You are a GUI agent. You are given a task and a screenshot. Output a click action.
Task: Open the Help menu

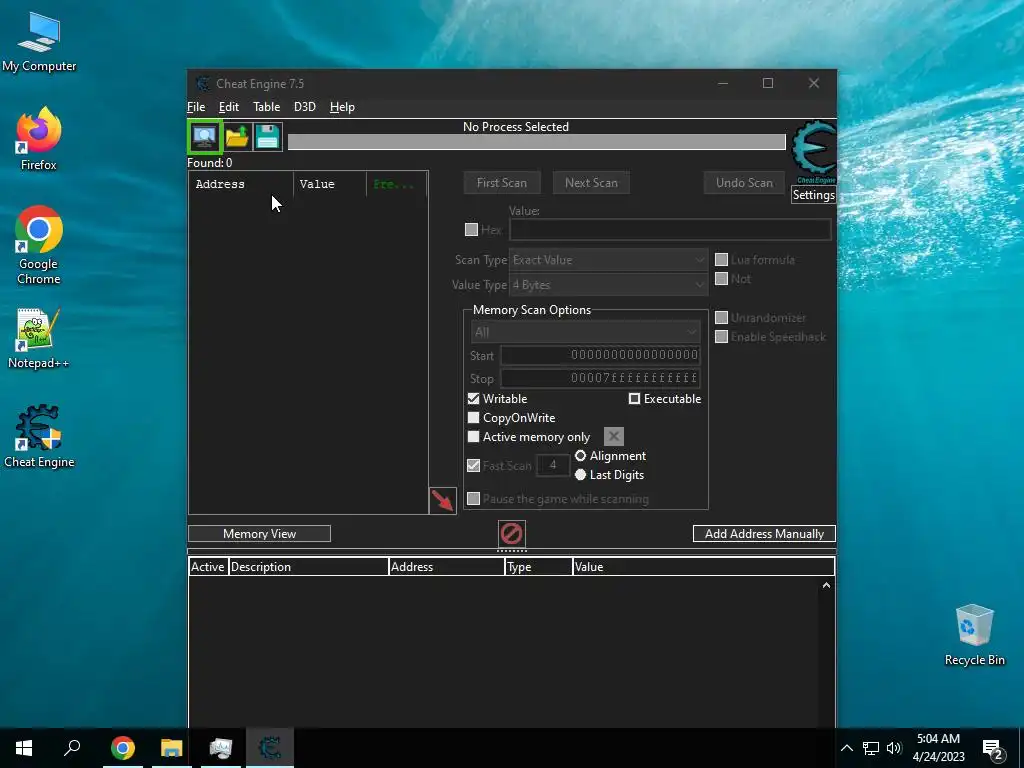pos(342,107)
